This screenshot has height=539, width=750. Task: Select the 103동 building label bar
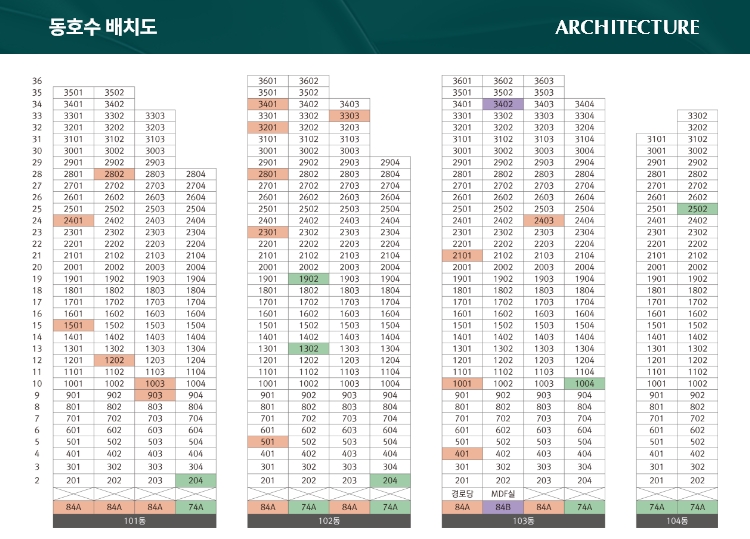click(523, 521)
